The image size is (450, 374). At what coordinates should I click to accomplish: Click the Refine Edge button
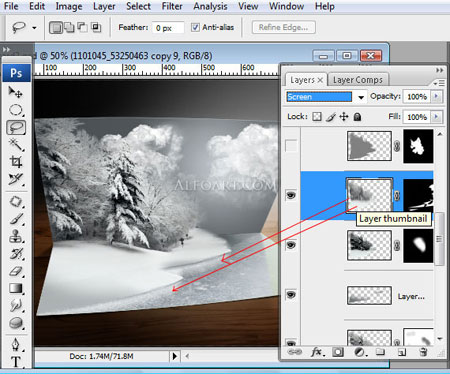(284, 27)
